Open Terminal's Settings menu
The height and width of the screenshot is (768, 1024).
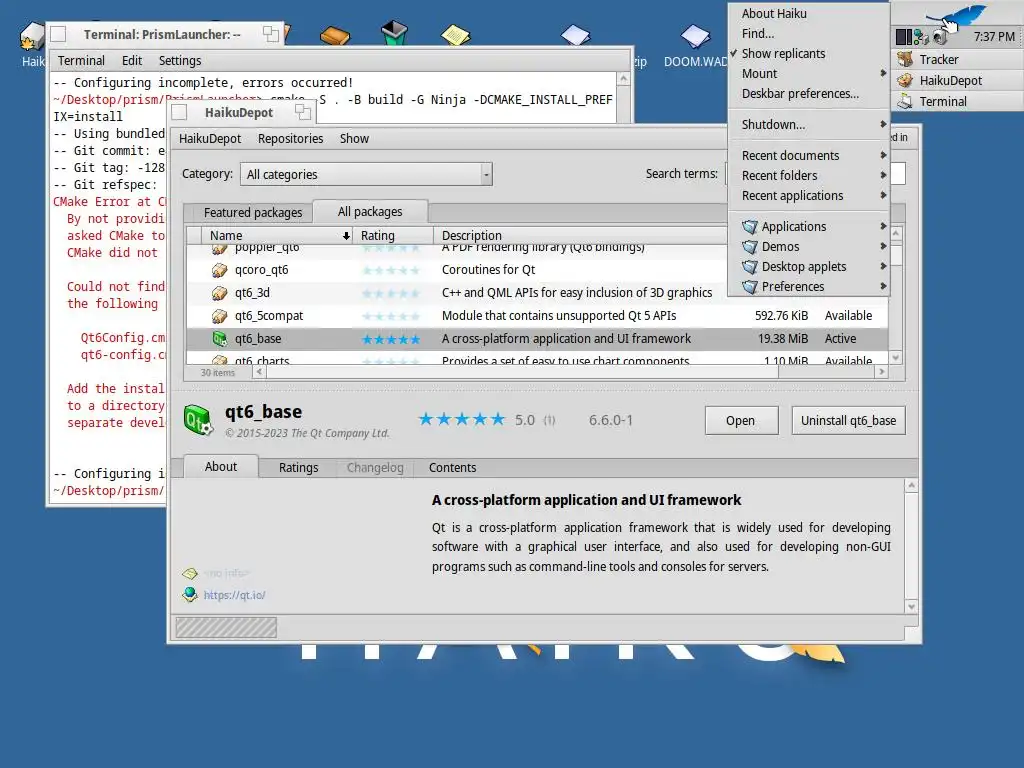[180, 61]
